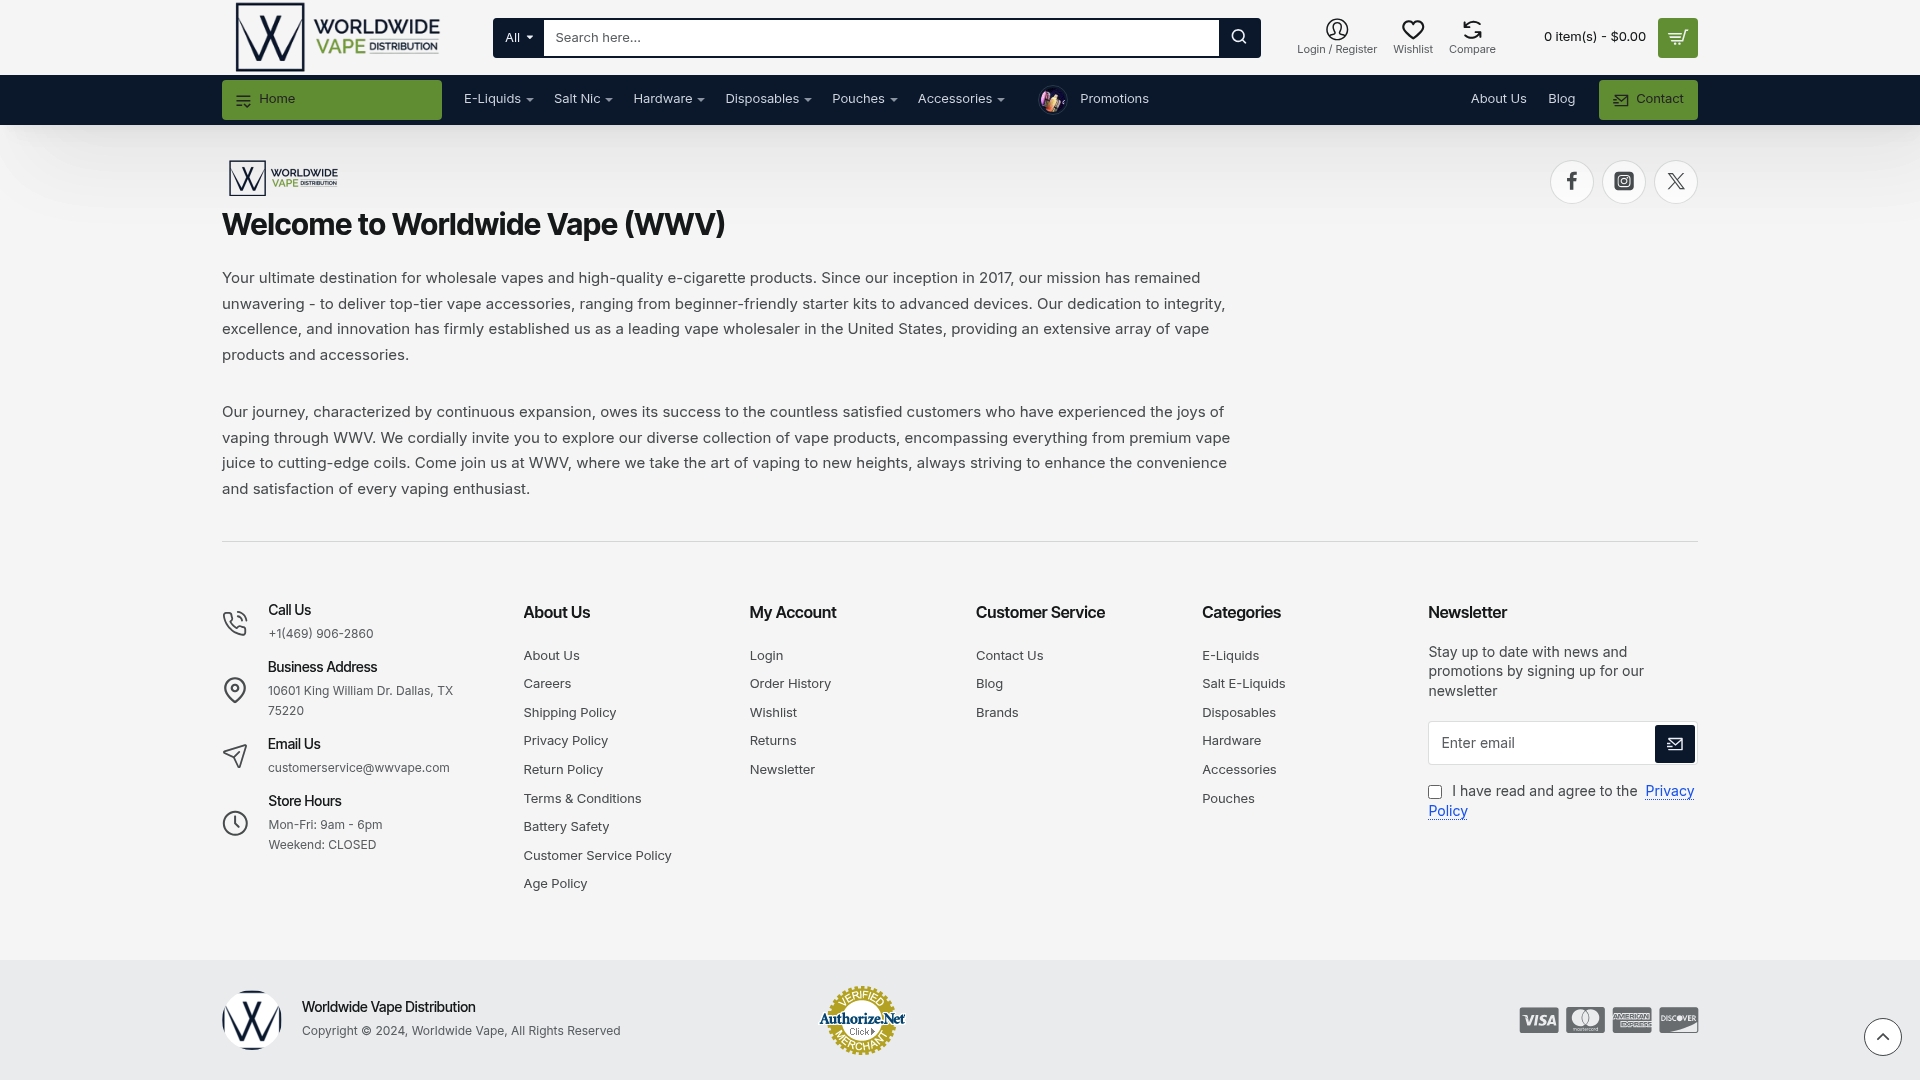
Task: Click the green Contact button
Action: click(x=1648, y=100)
